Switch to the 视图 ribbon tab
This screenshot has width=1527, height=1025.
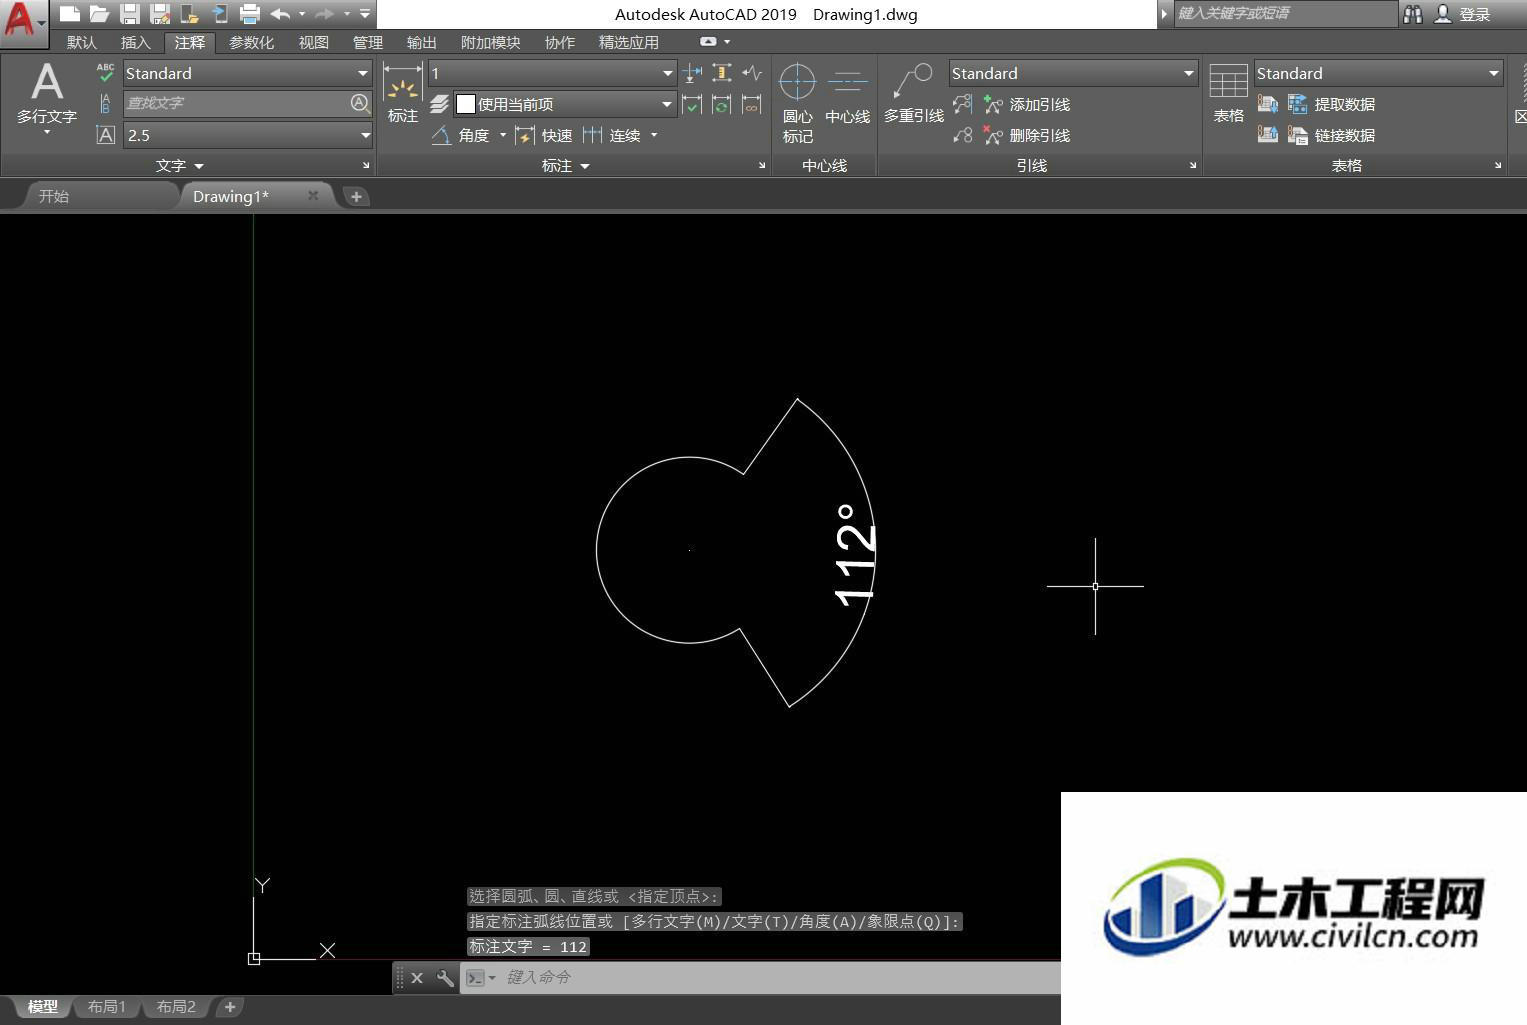[313, 42]
